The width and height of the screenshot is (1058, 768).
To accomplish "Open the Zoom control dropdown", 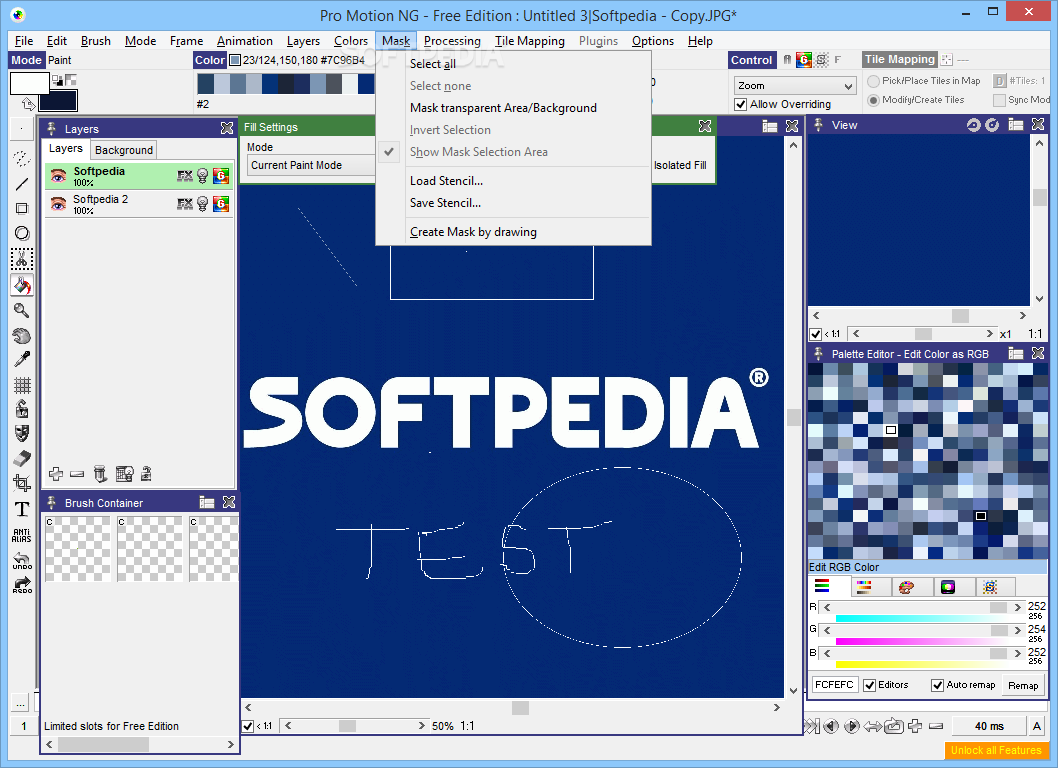I will pyautogui.click(x=795, y=86).
